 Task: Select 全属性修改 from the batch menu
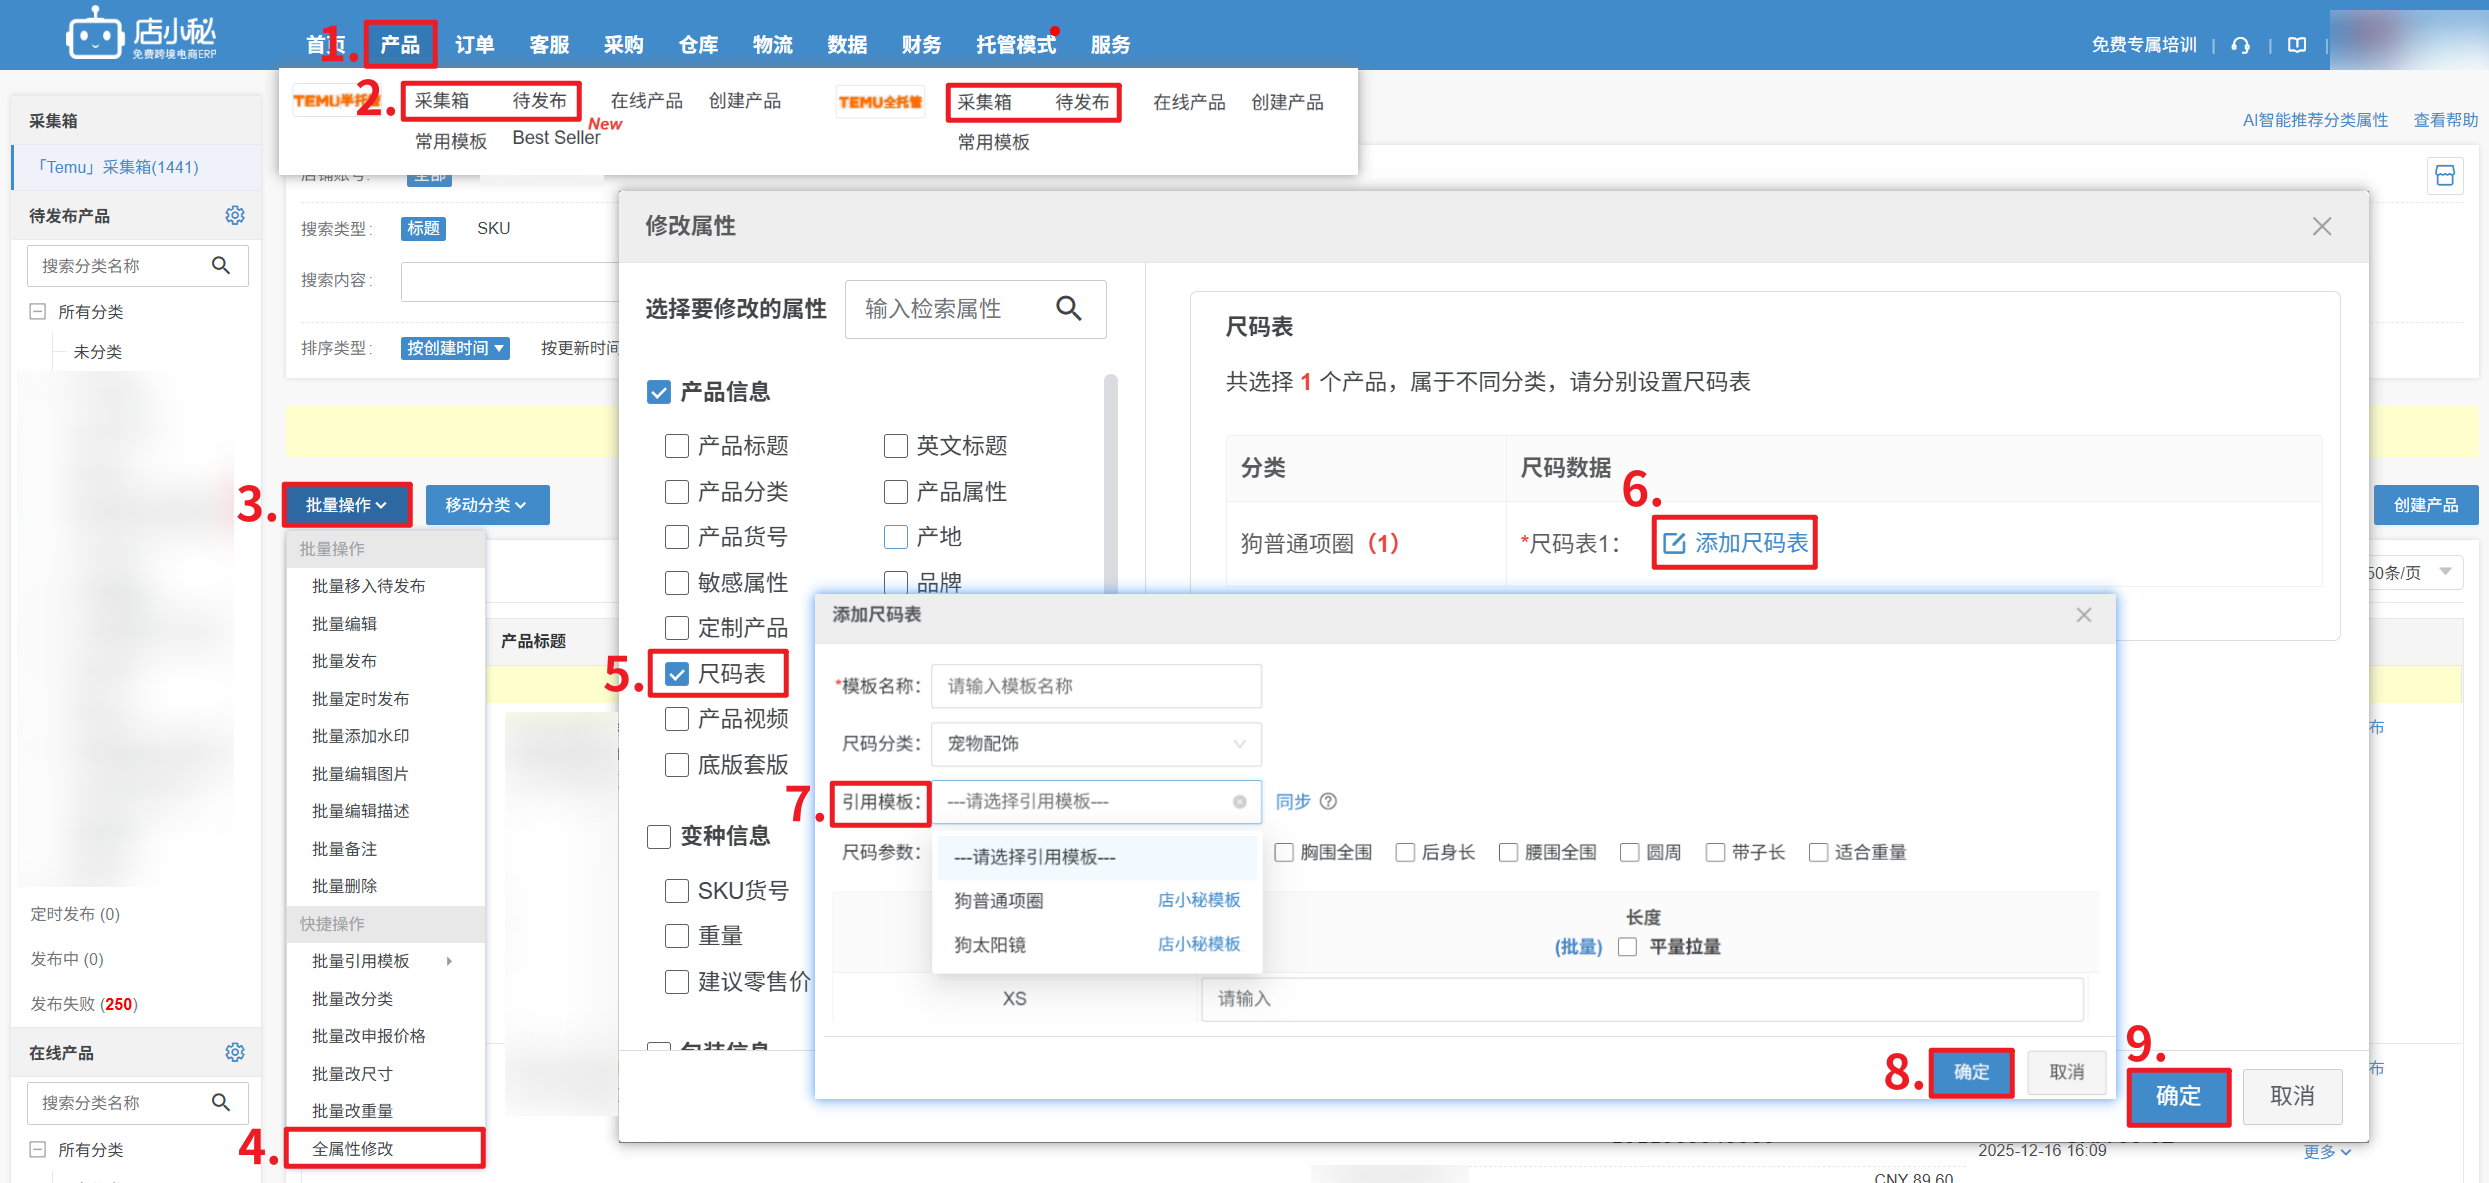click(x=353, y=1148)
